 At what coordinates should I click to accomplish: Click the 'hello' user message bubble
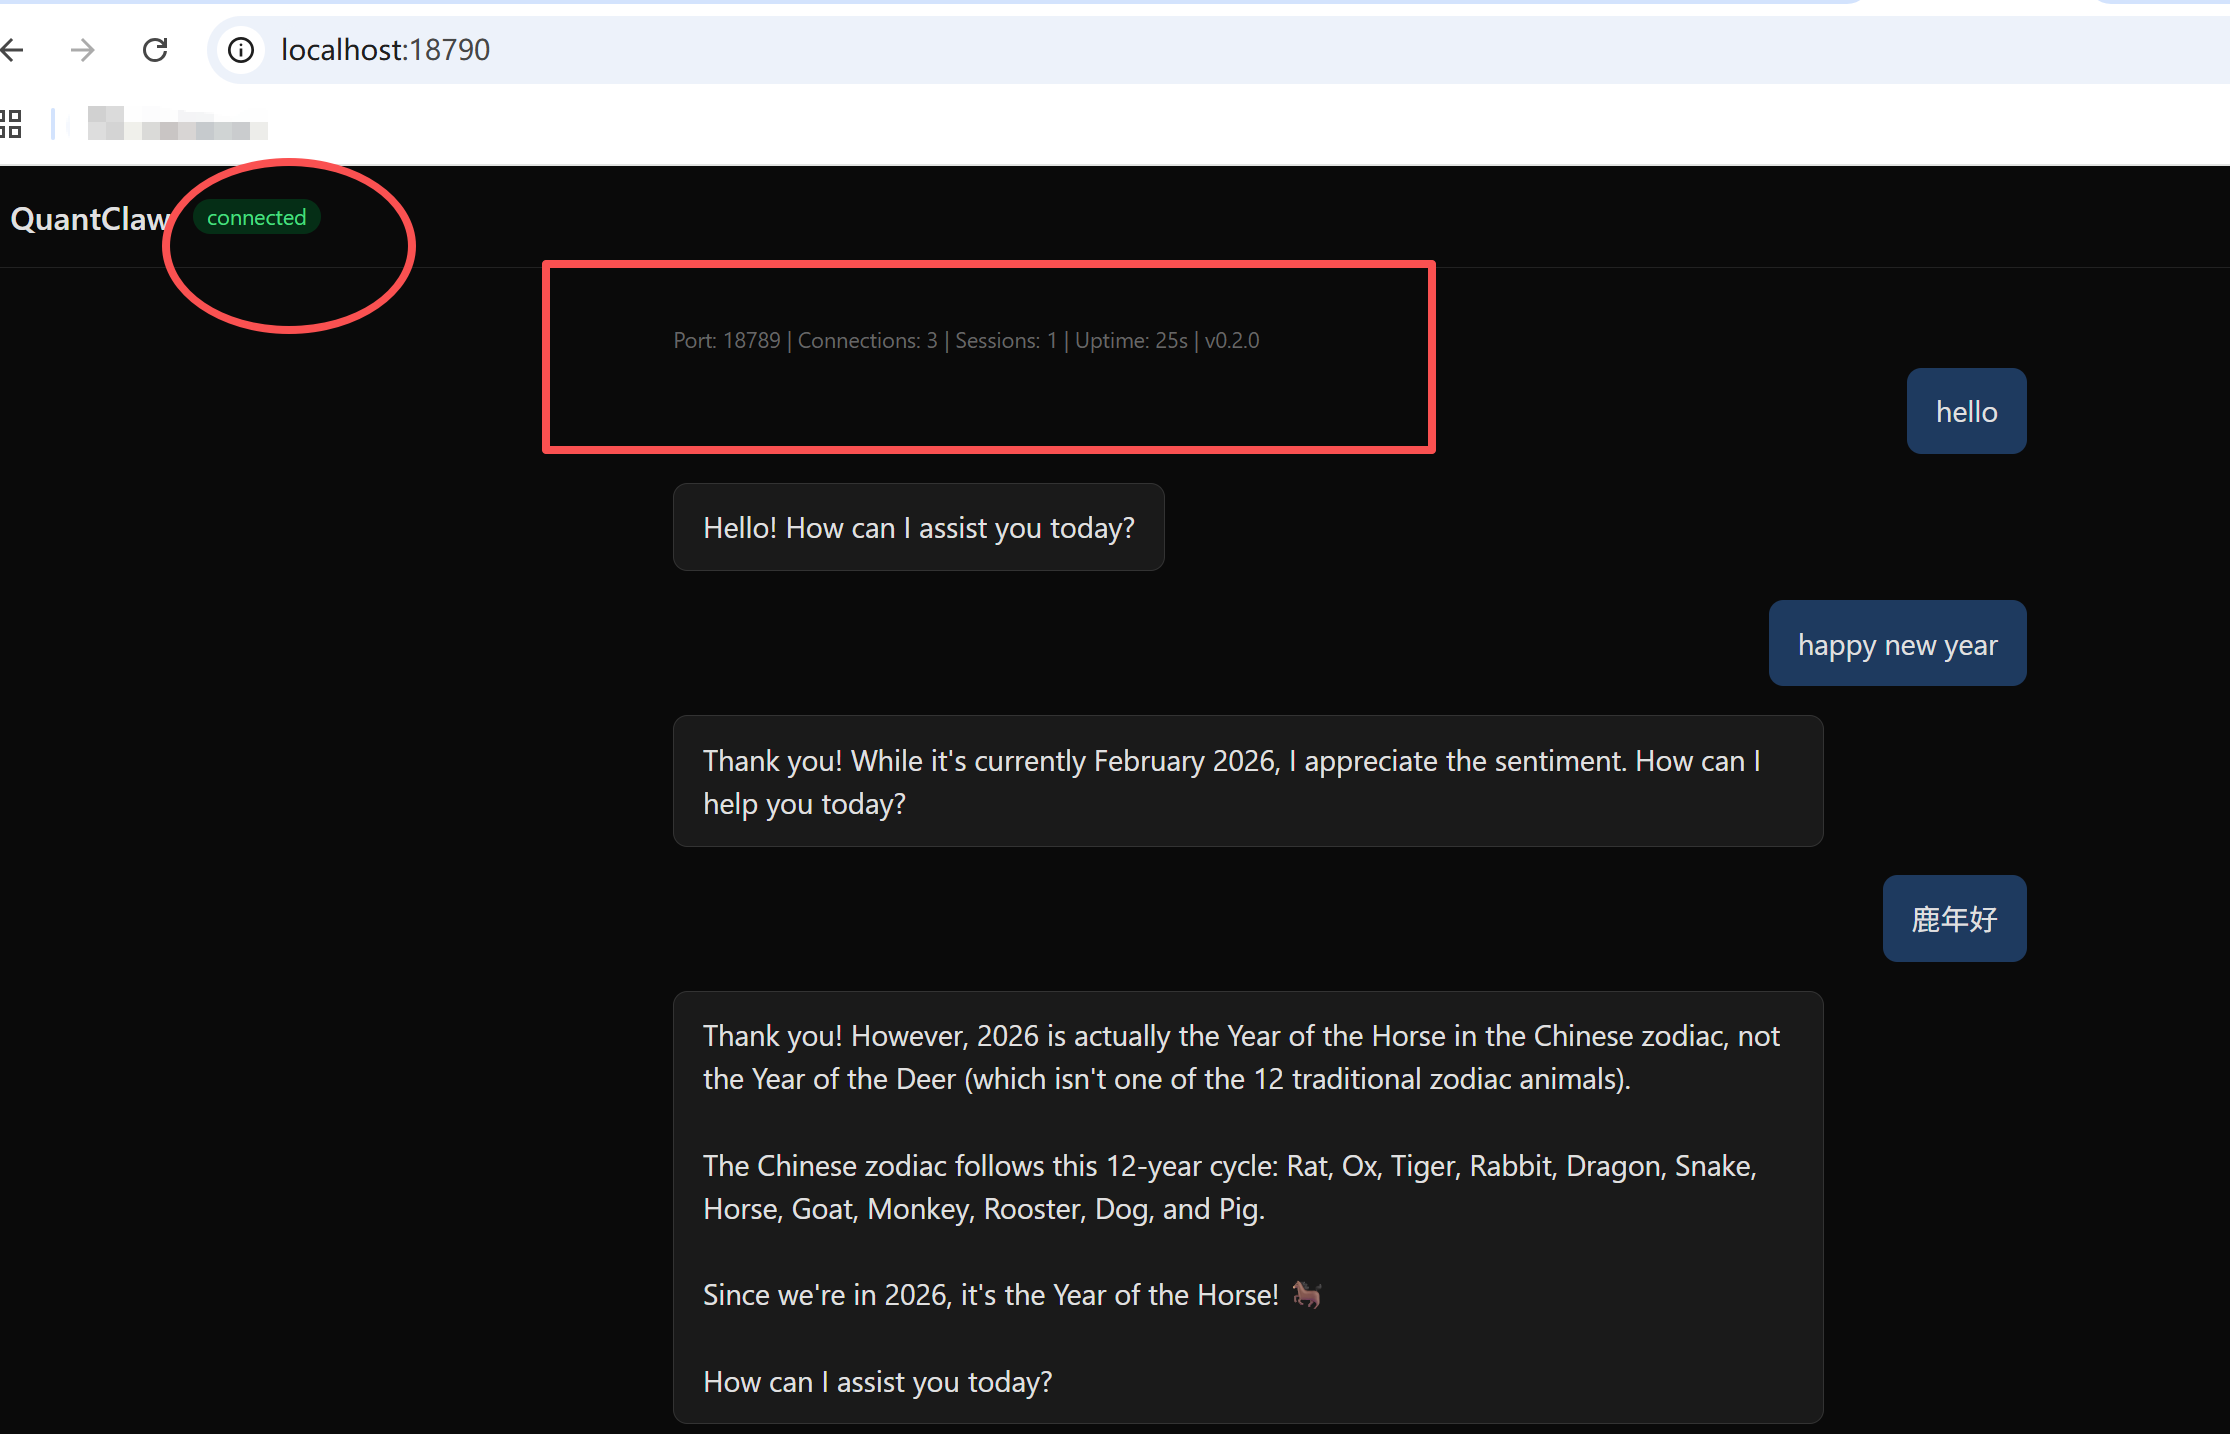tap(1966, 412)
